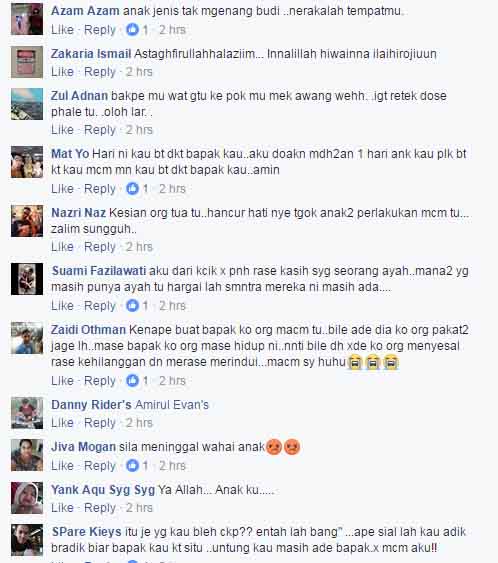Image resolution: width=498 pixels, height=563 pixels.
Task: Like Zakaria Ismail's comment
Action: [x=62, y=72]
